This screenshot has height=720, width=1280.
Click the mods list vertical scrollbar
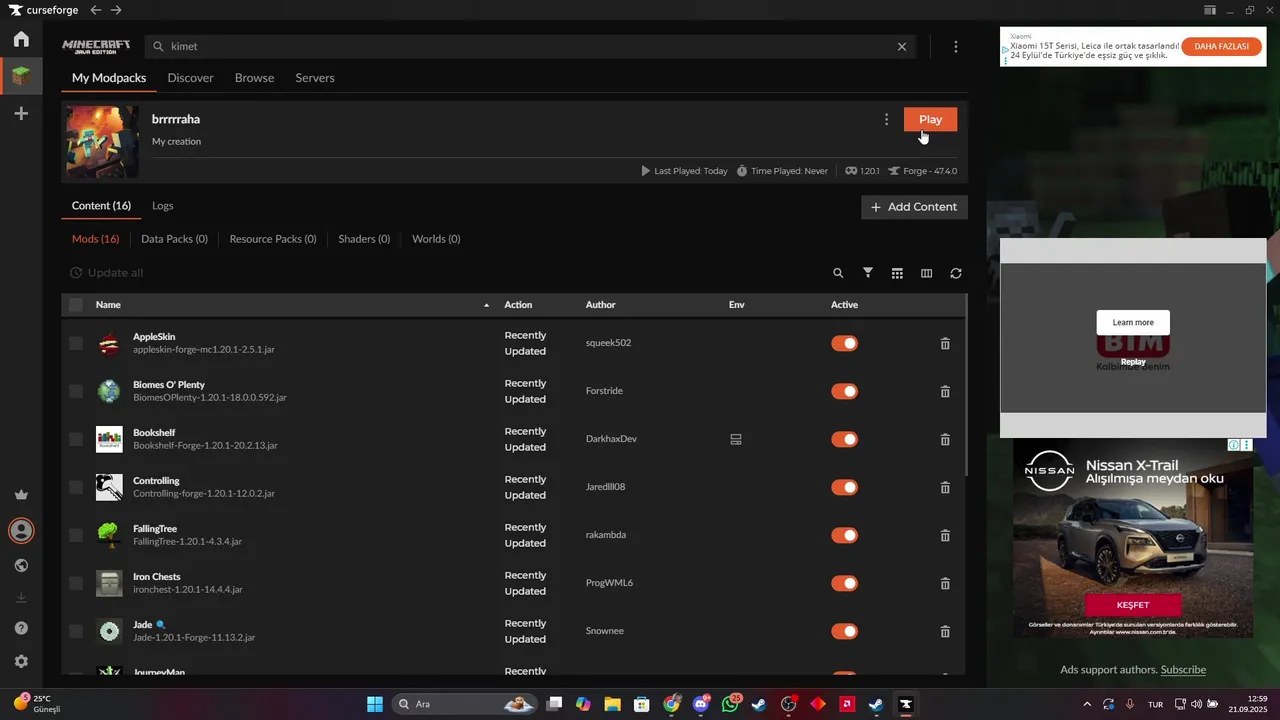(x=967, y=385)
